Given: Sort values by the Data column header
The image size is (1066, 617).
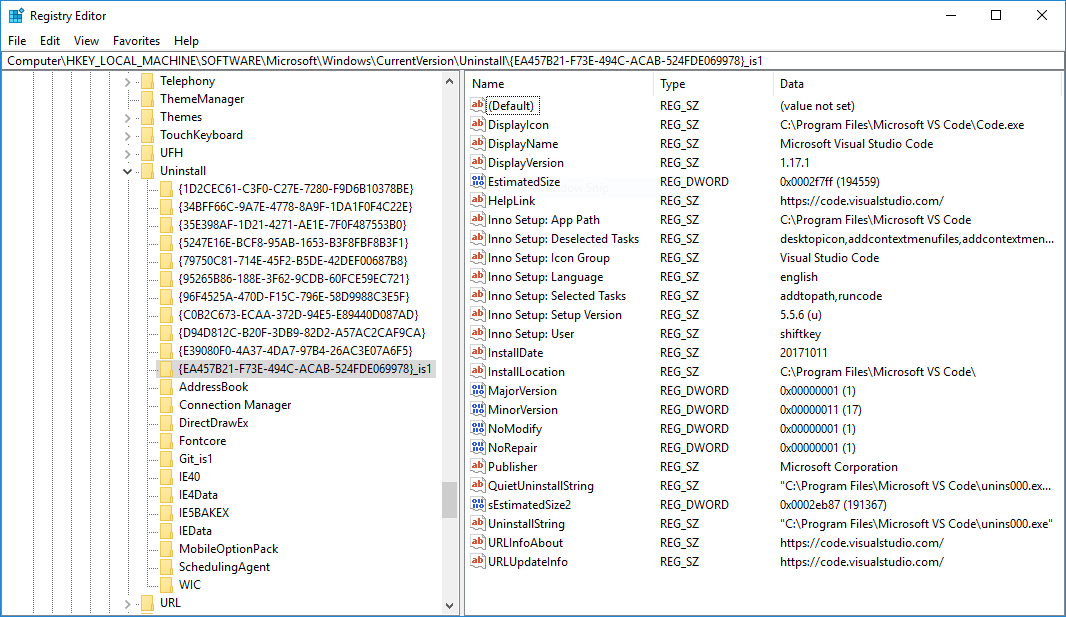Looking at the screenshot, I should (x=918, y=84).
